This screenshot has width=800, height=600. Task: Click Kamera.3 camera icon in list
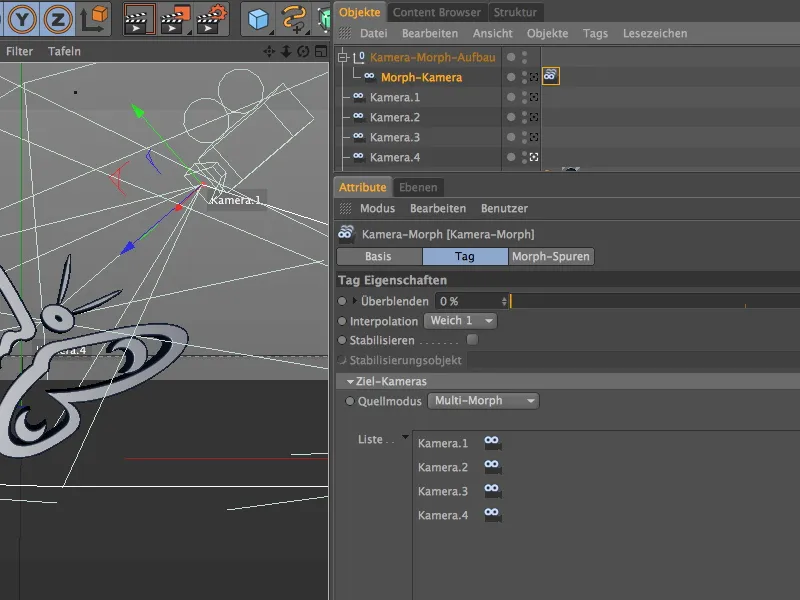pyautogui.click(x=492, y=490)
